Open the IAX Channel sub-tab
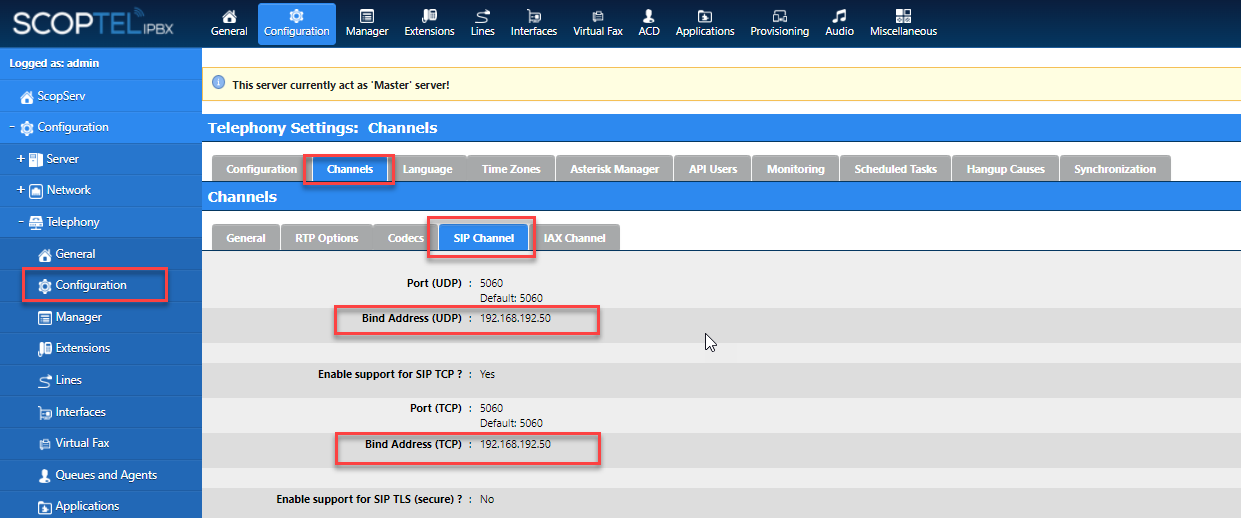This screenshot has width=1241, height=518. (575, 238)
